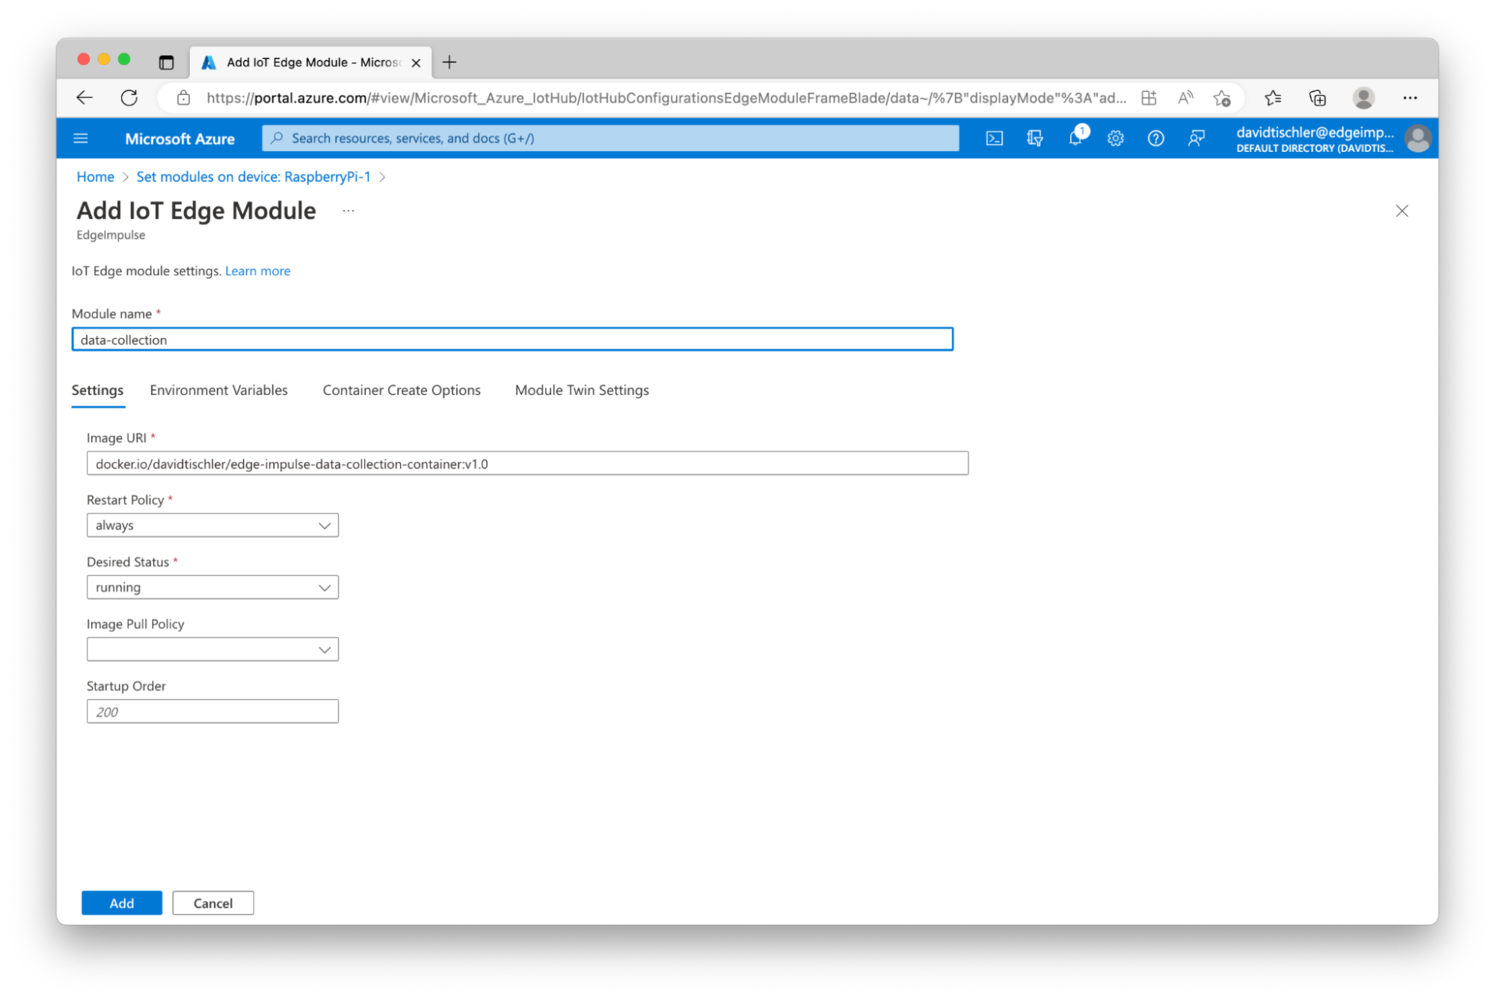
Task: Follow the Learn more link
Action: pos(258,271)
